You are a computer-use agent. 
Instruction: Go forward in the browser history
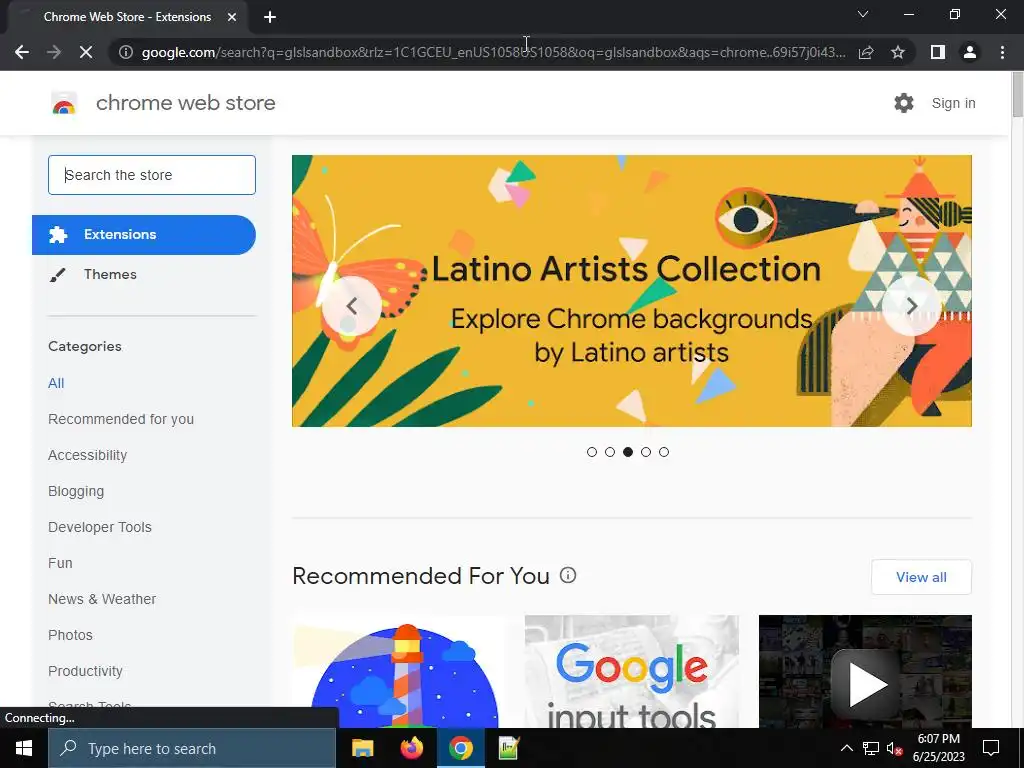54,52
